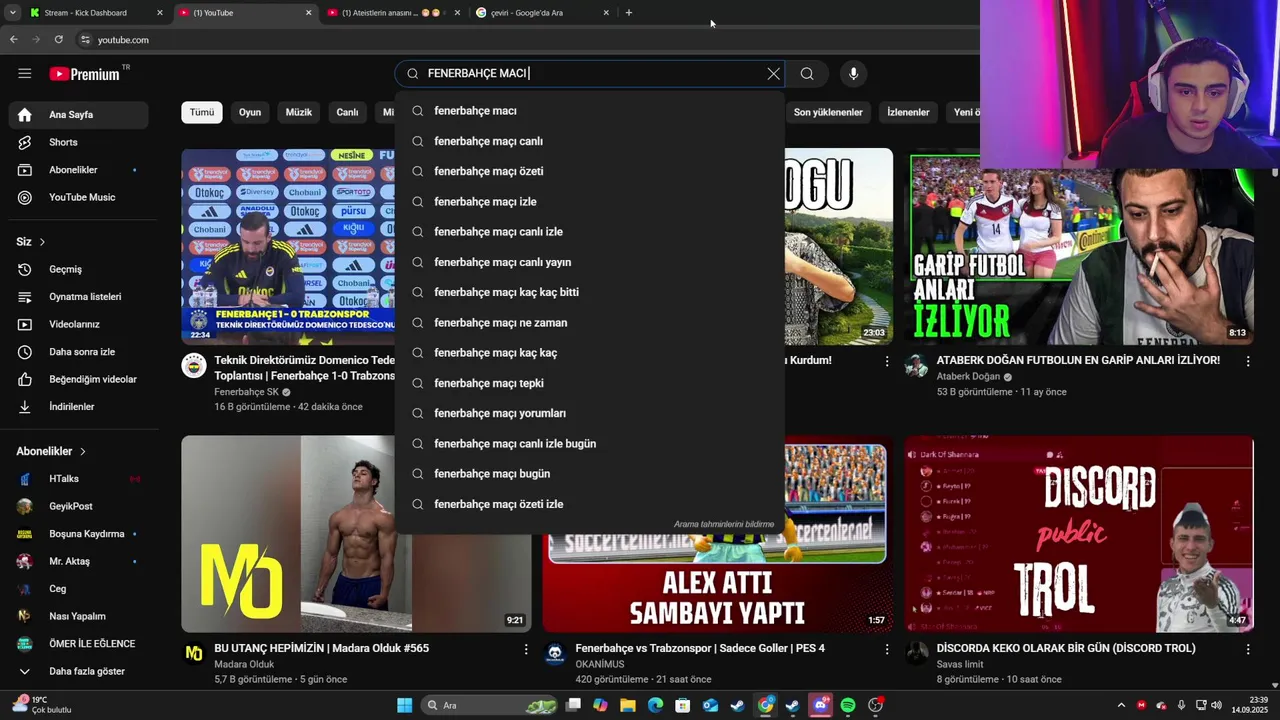
Task: Select suggestion "fenerbahçe maçı kaç kaç bitti"
Action: pos(590,292)
